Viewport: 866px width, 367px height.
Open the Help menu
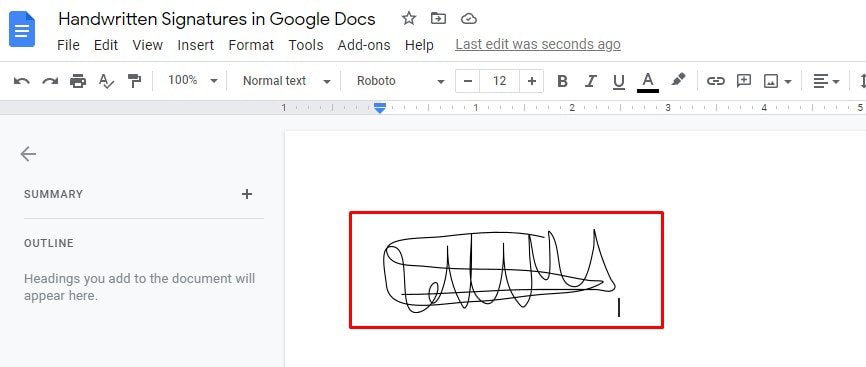click(x=419, y=45)
